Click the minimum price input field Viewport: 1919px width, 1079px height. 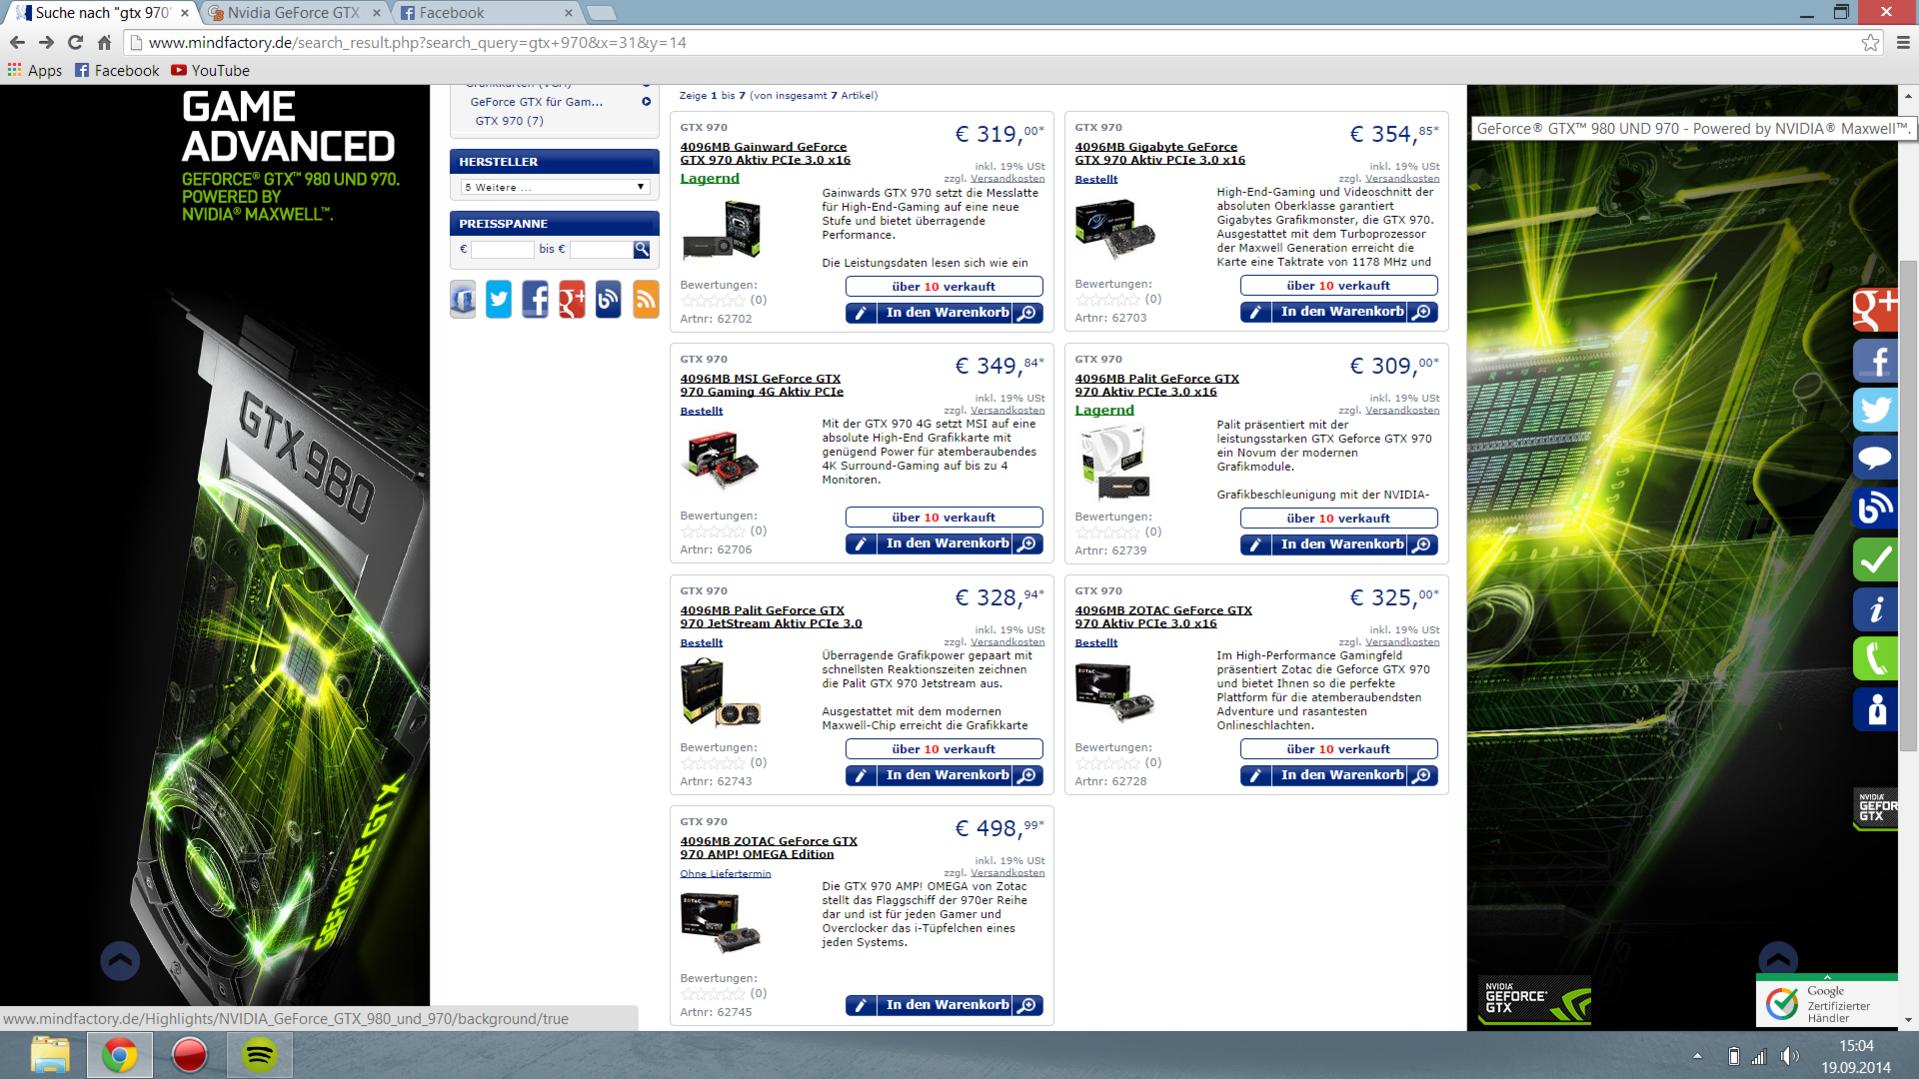click(x=502, y=249)
